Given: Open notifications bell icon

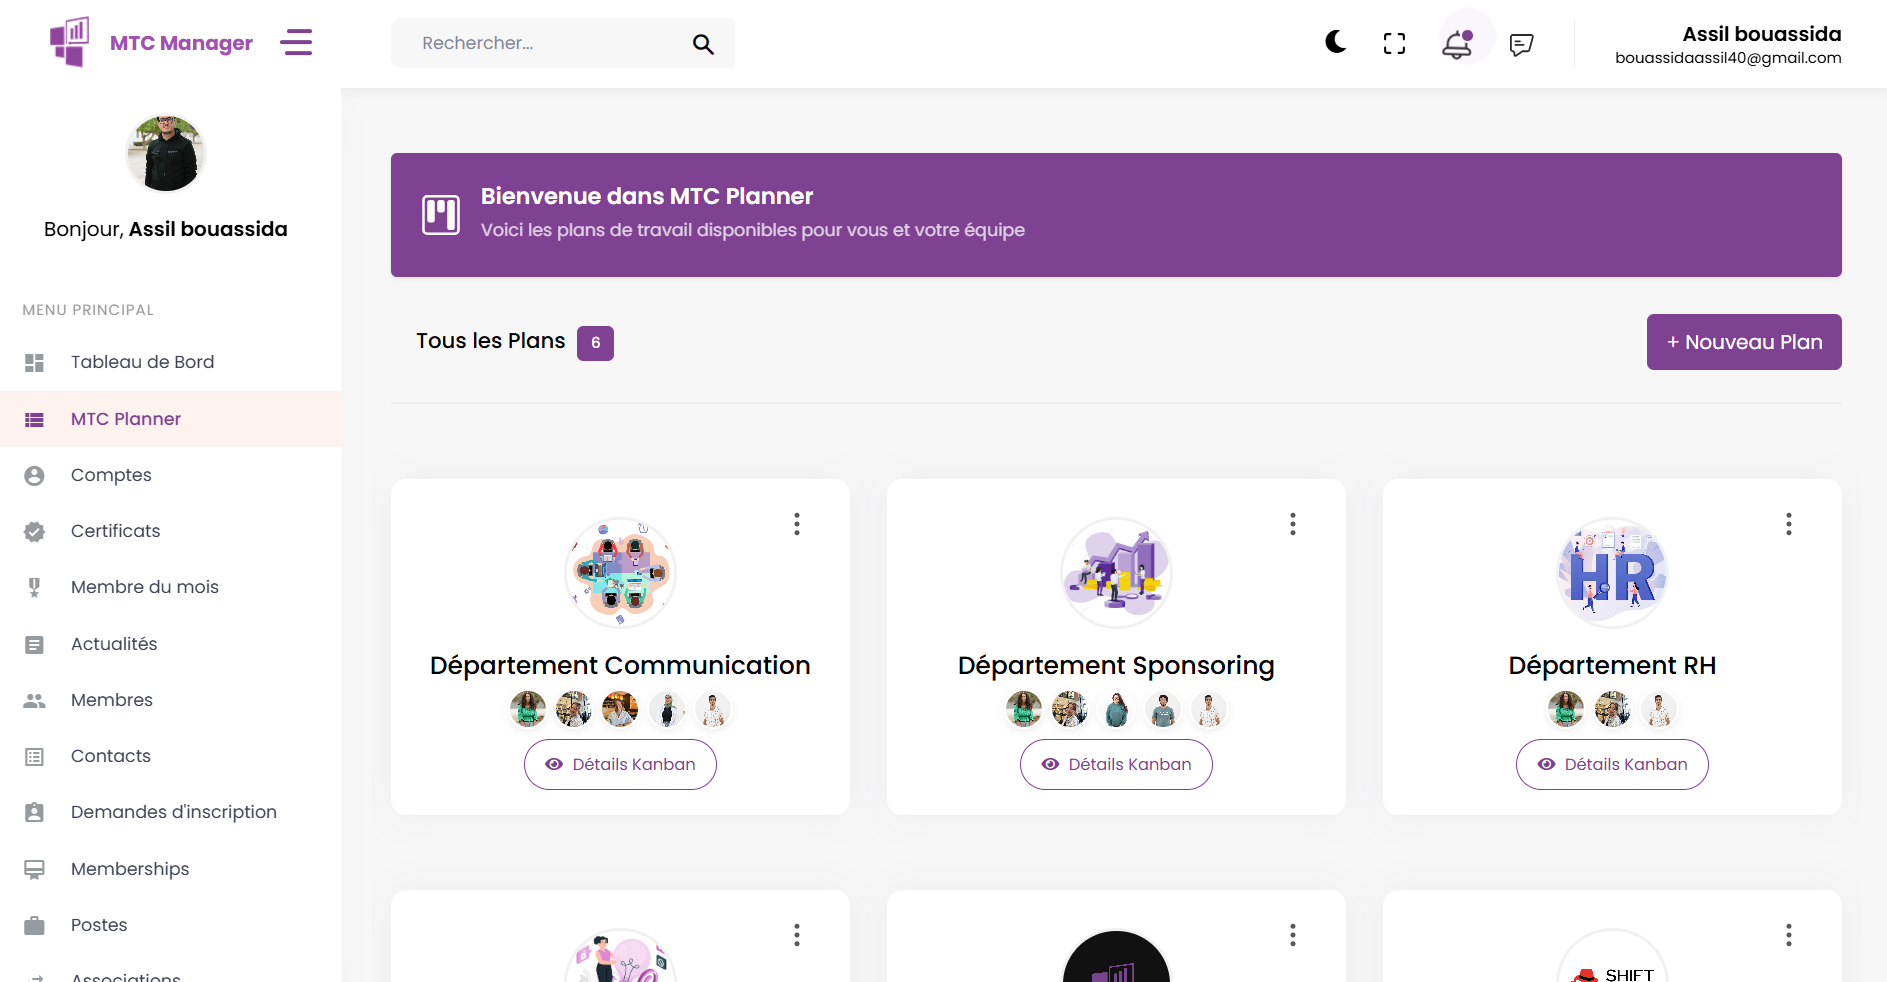Looking at the screenshot, I should tap(1457, 43).
